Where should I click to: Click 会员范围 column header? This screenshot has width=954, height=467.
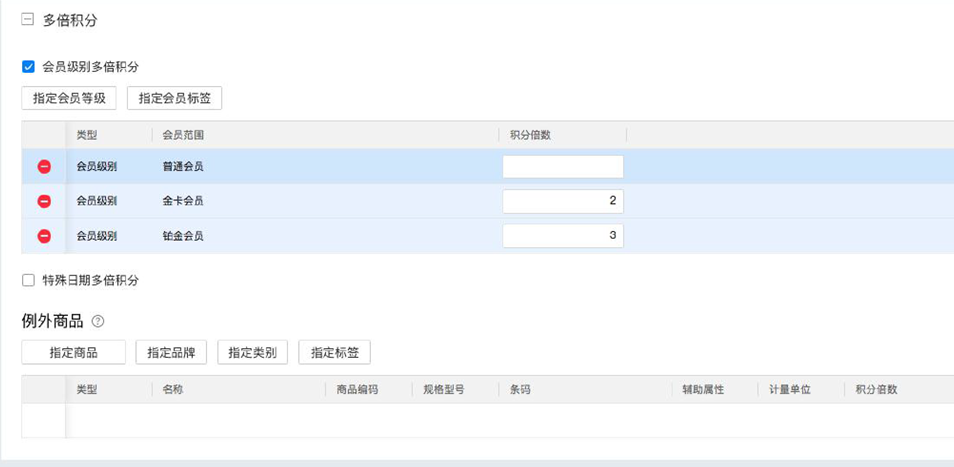[x=183, y=135]
